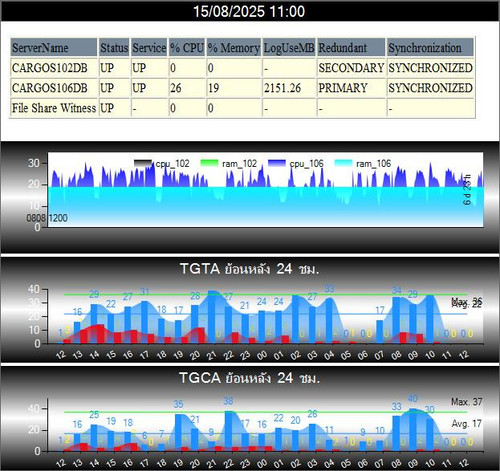Select the ram_102 legend label
The image size is (500, 471).
pos(240,164)
